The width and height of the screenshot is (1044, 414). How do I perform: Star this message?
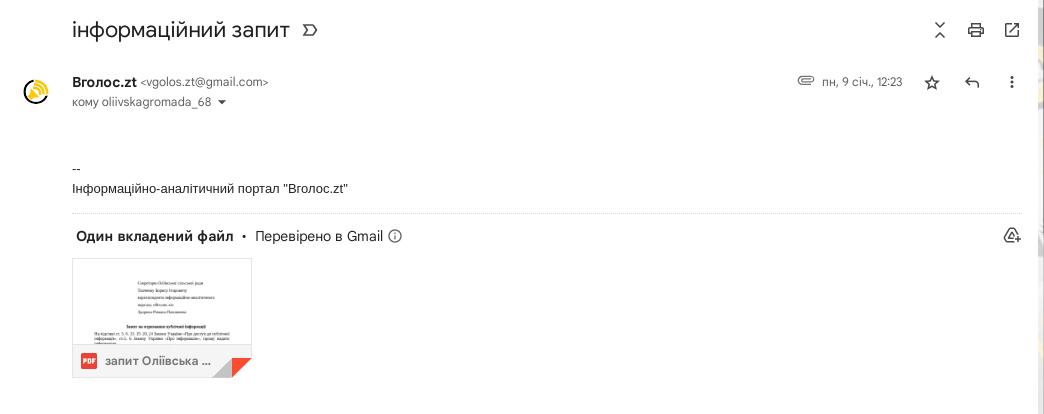pyautogui.click(x=932, y=83)
